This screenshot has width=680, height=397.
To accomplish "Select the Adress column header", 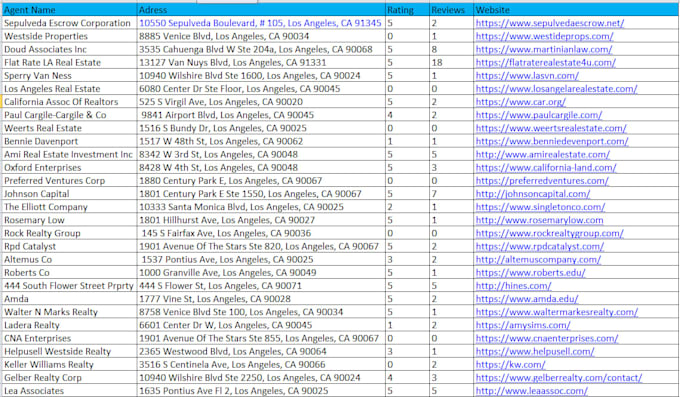I will coord(261,10).
